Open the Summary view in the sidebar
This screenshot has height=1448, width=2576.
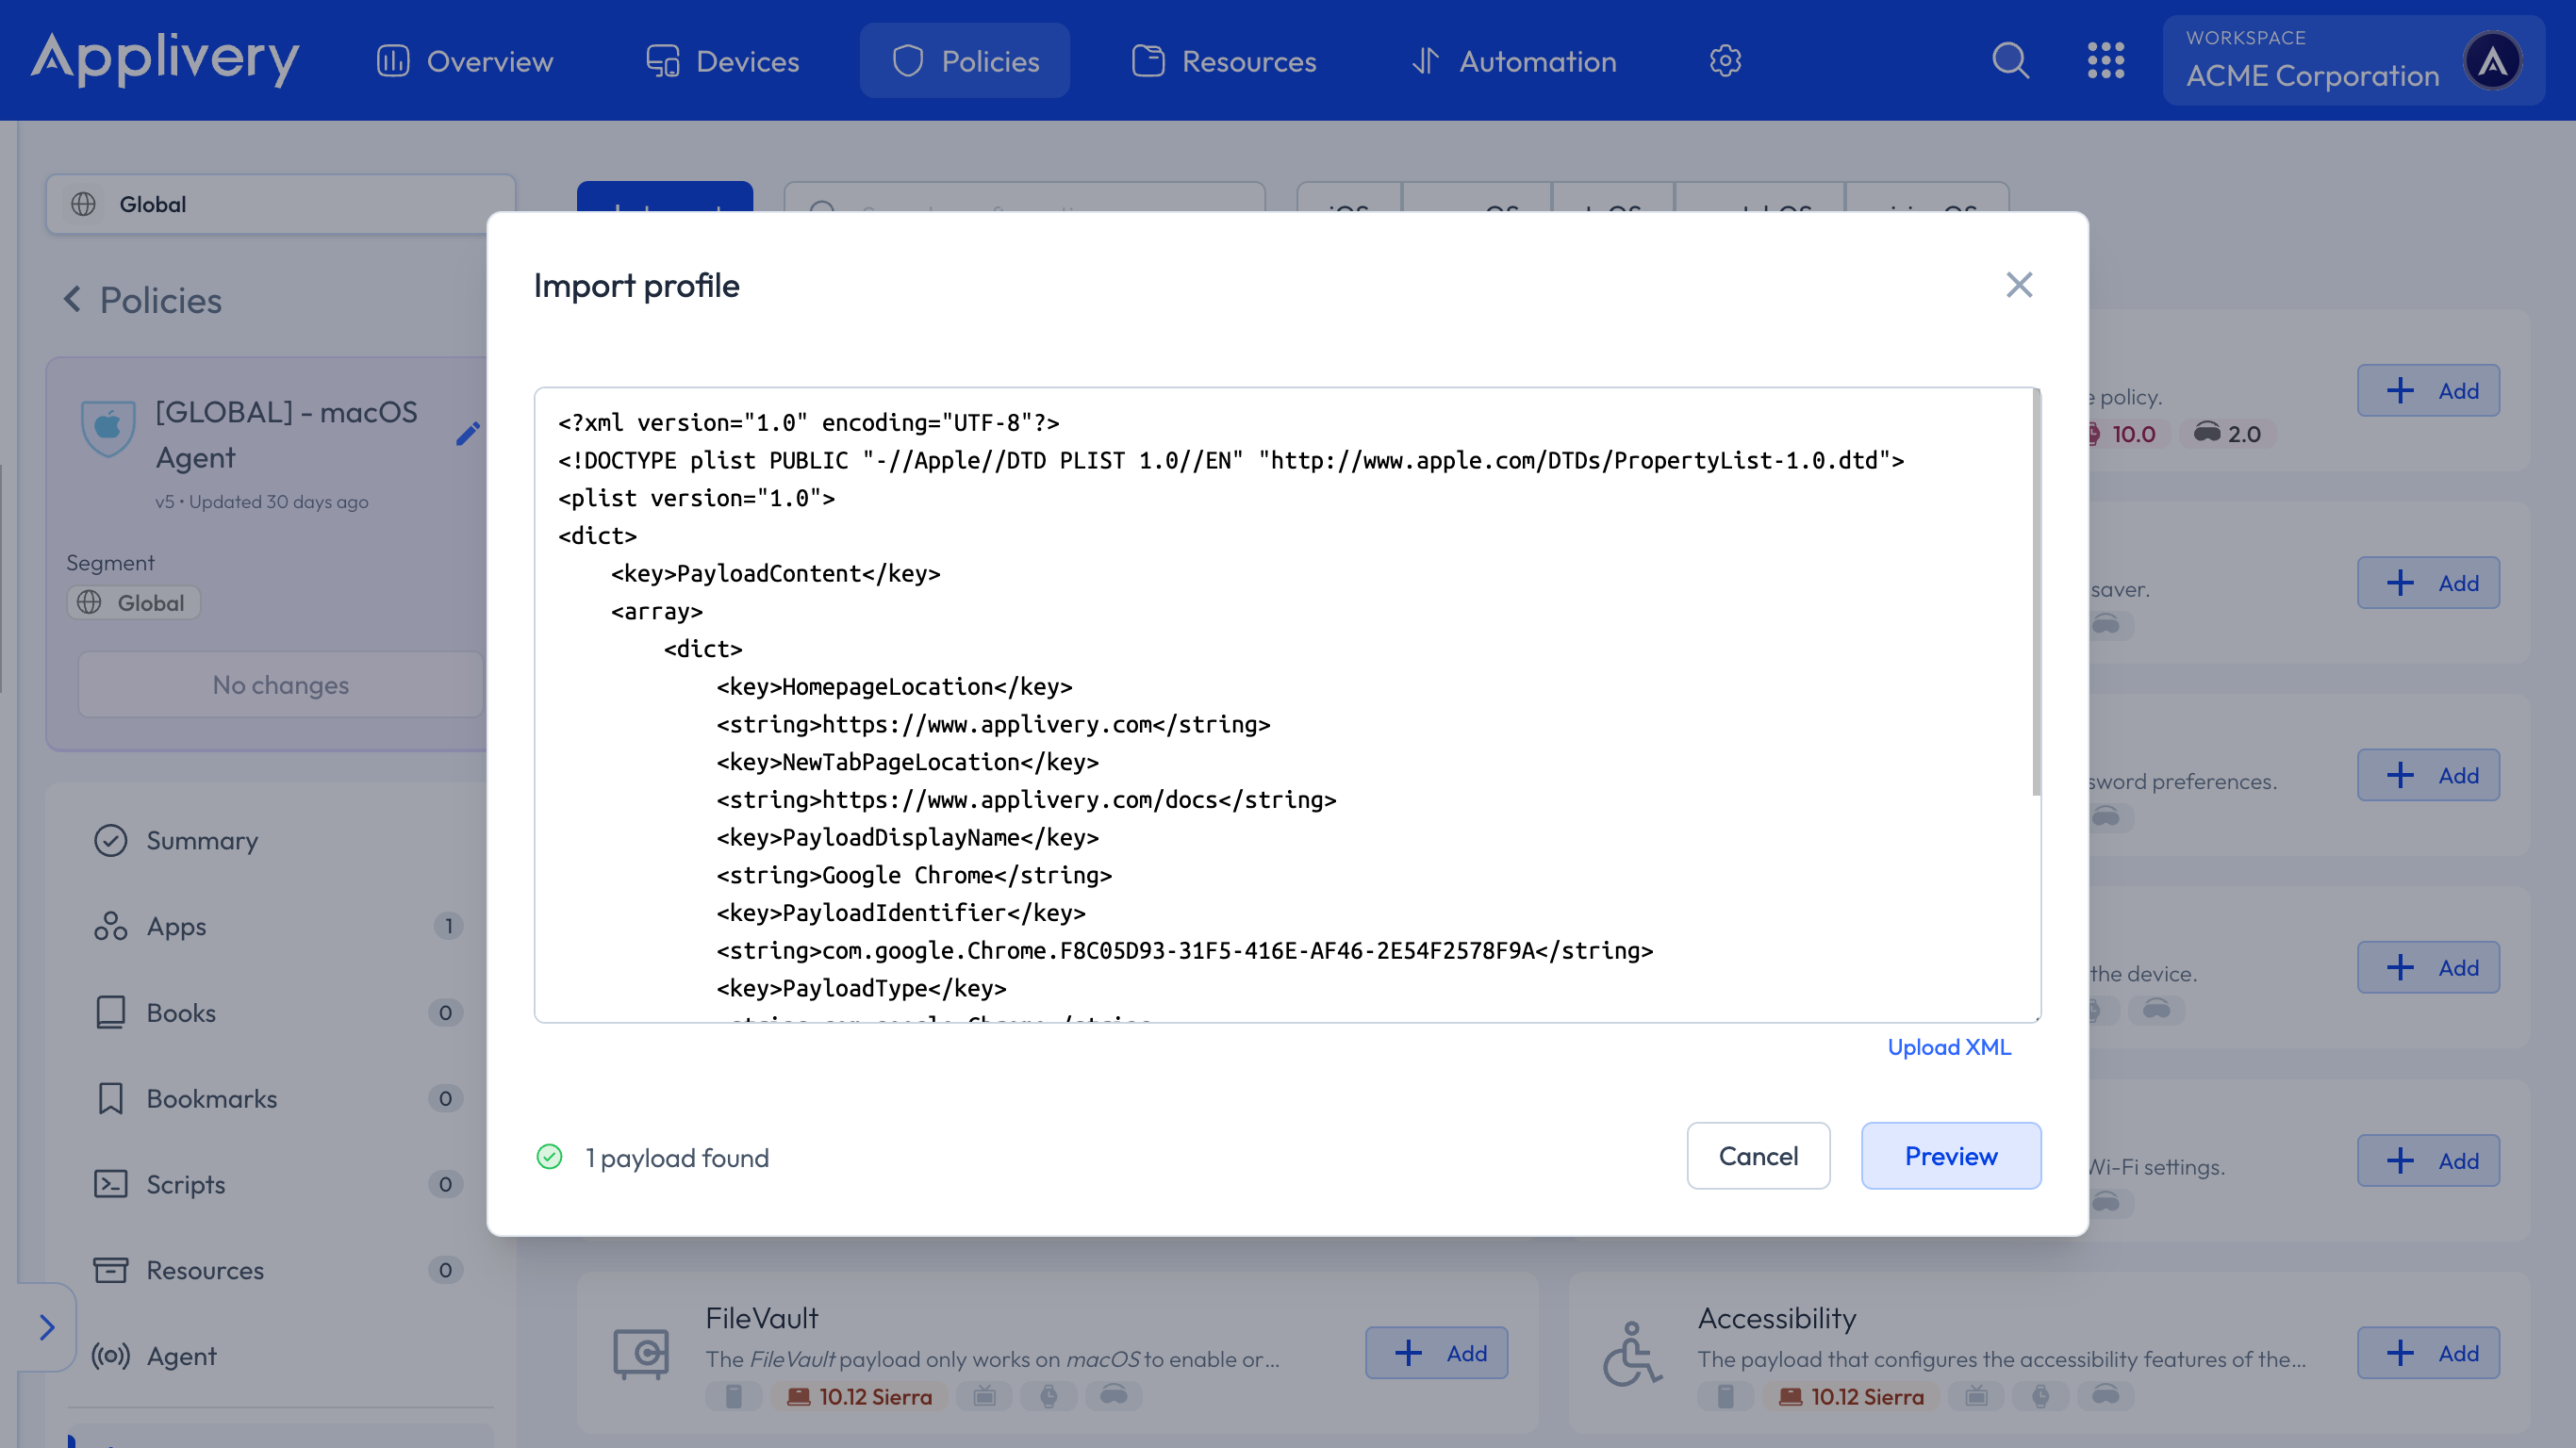click(x=202, y=840)
